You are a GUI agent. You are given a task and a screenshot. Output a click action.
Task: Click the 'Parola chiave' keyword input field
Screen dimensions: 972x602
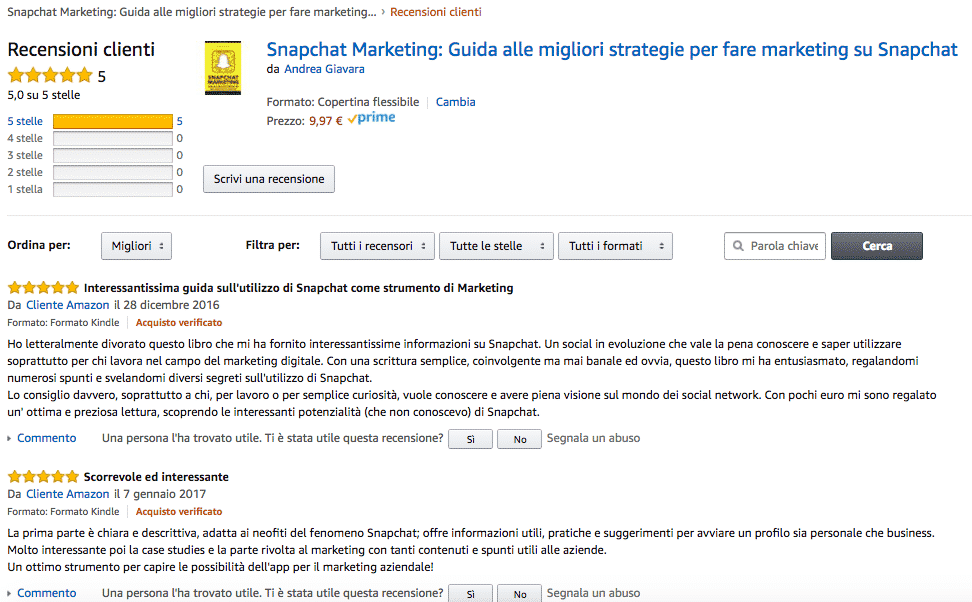784,246
